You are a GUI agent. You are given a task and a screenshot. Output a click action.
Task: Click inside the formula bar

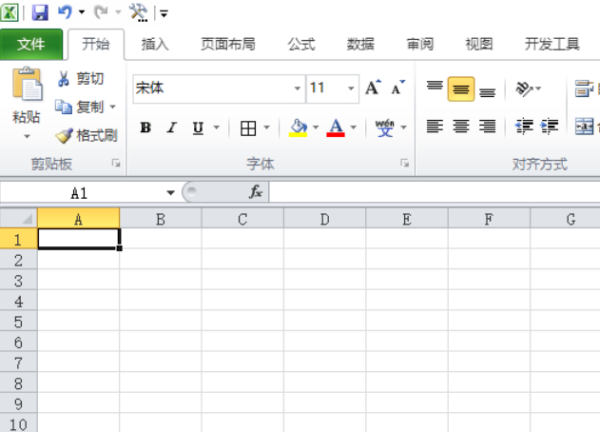[x=435, y=192]
